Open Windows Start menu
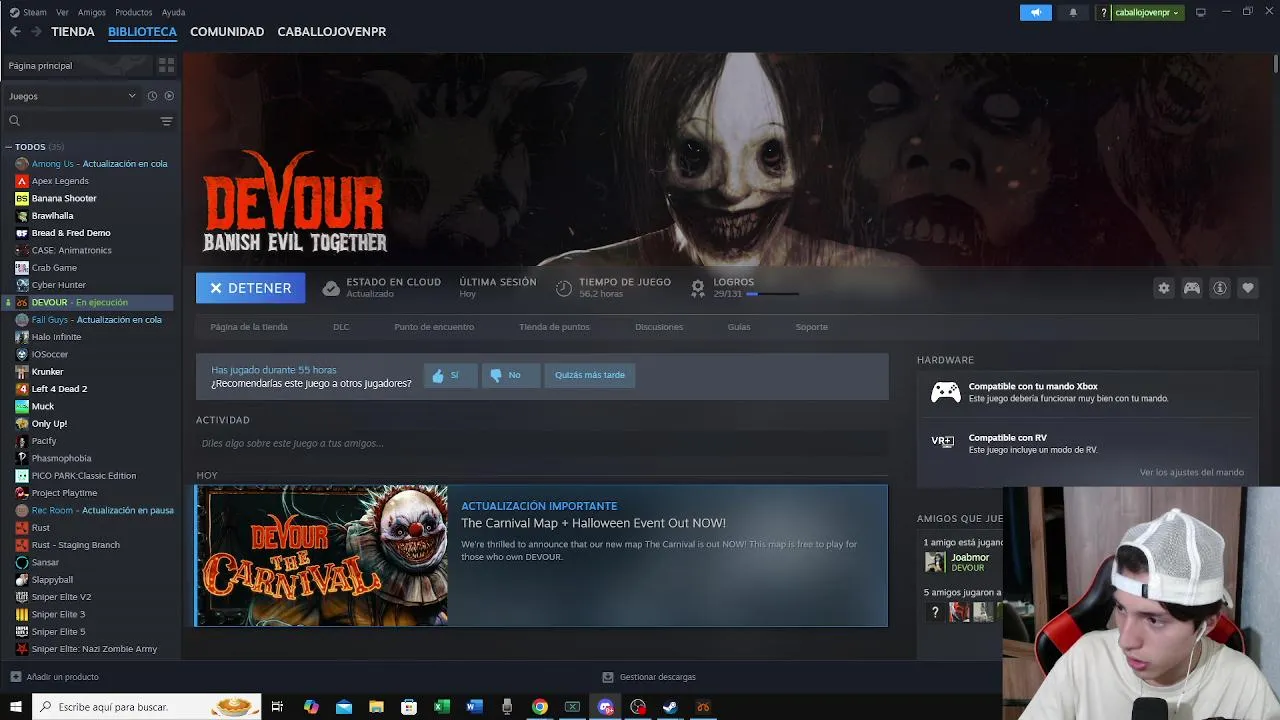Image resolution: width=1280 pixels, height=720 pixels. coord(15,707)
